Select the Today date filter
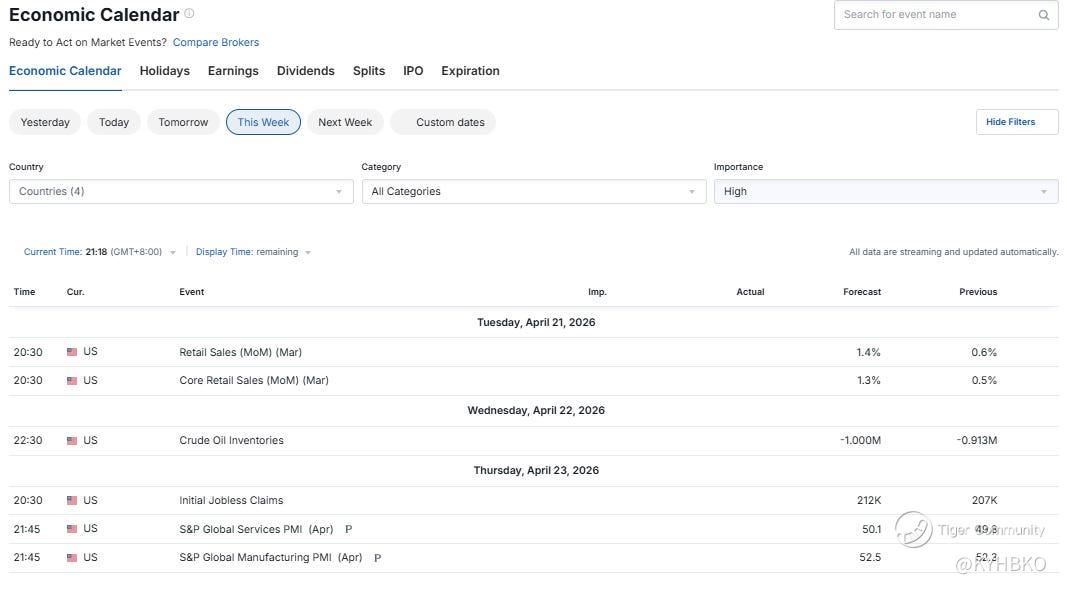The height and width of the screenshot is (589, 1067). coord(114,122)
